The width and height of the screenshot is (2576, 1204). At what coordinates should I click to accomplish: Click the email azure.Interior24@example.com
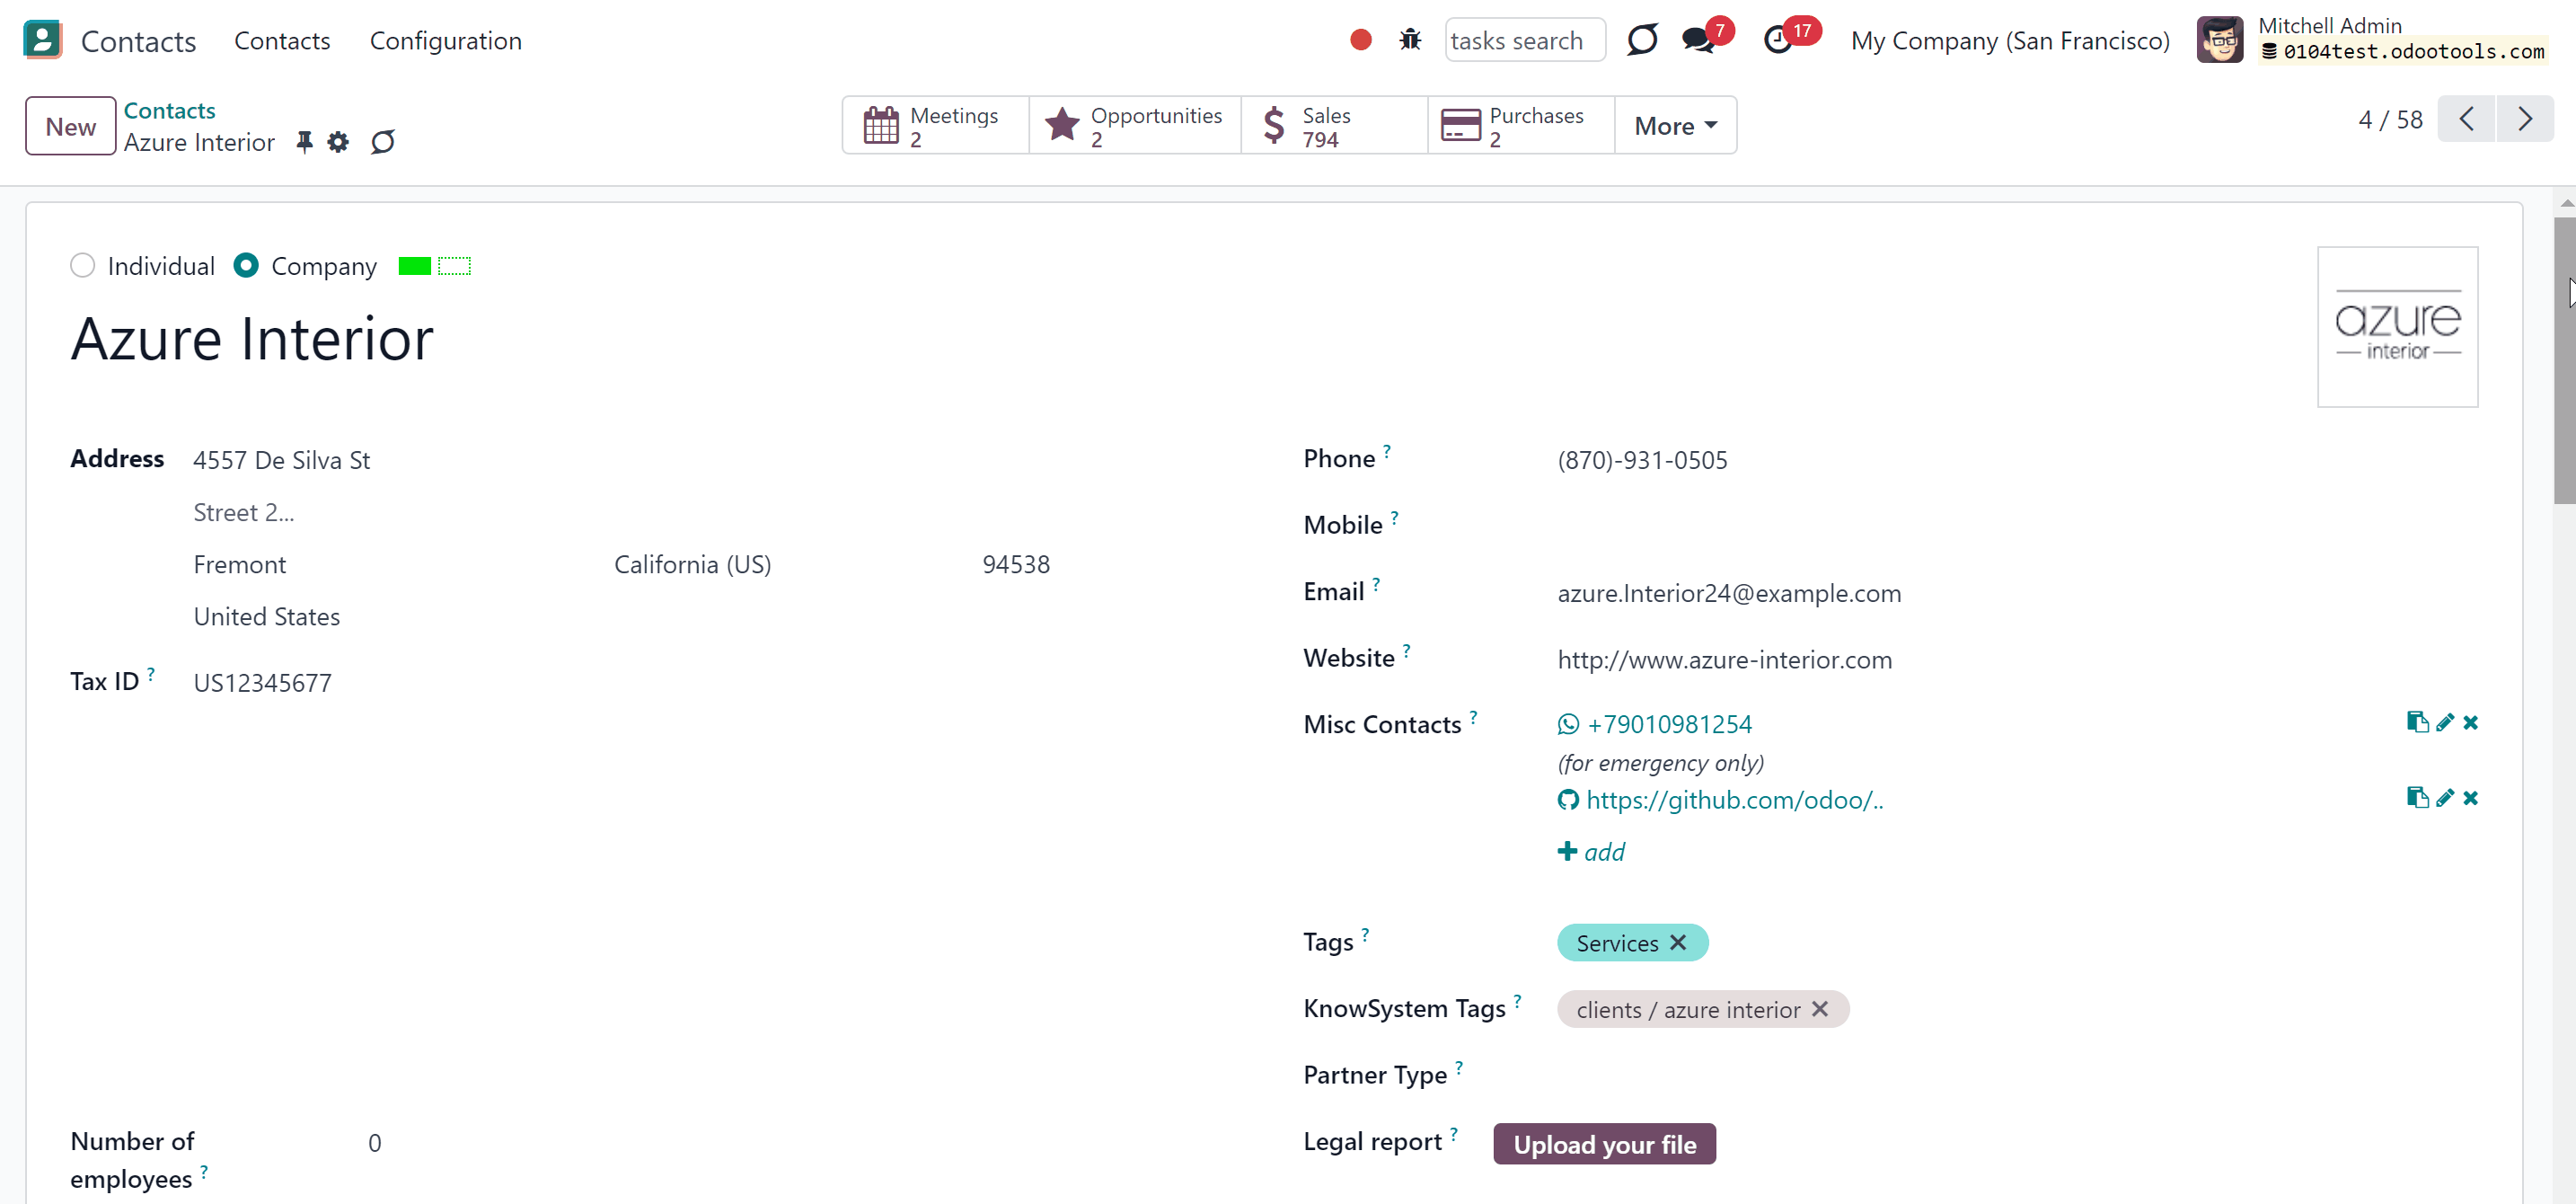pyautogui.click(x=1729, y=593)
